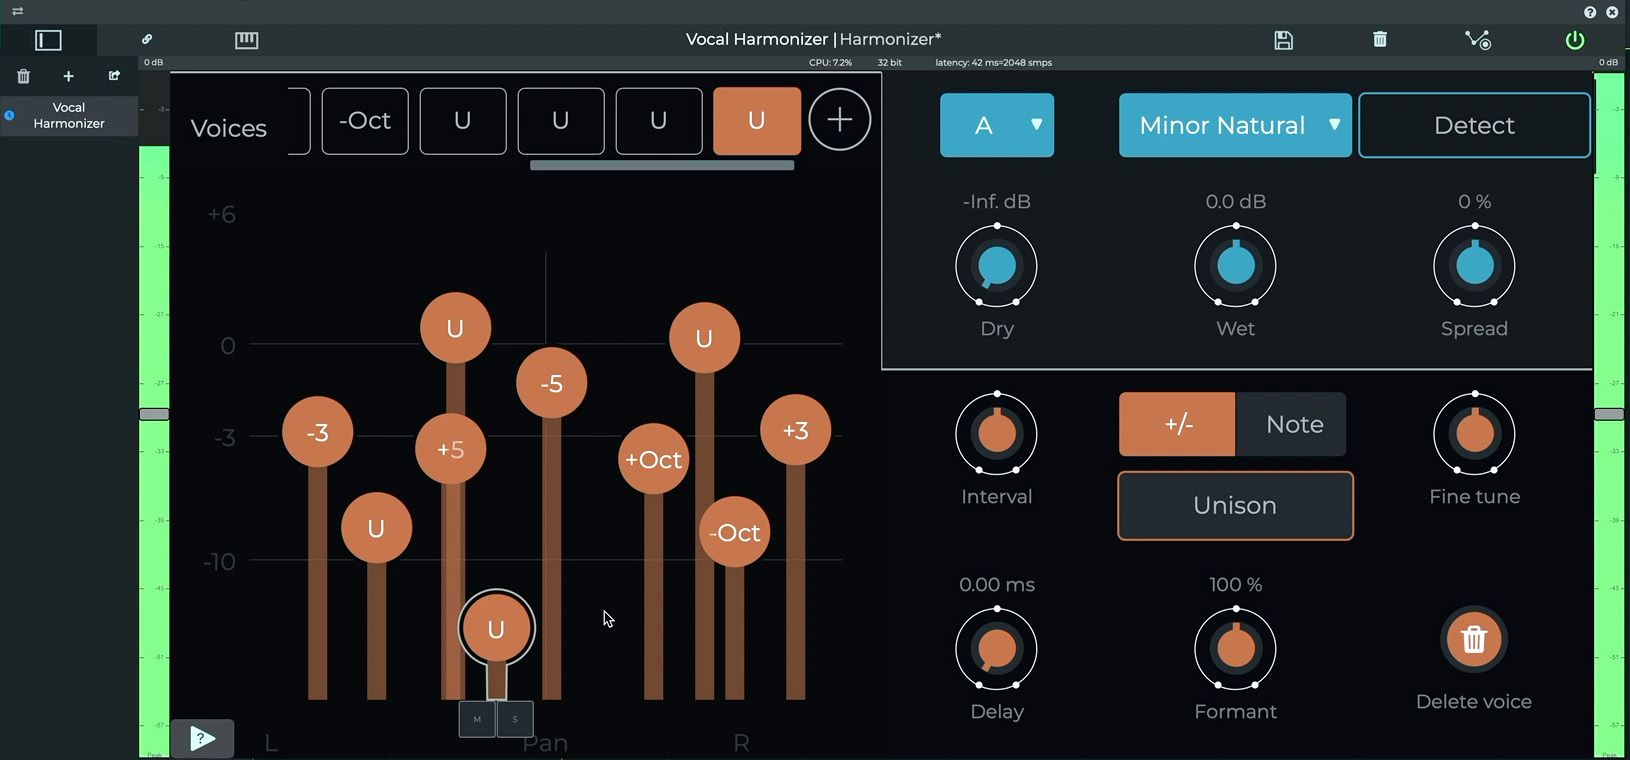Click sidebar trash icon
The height and width of the screenshot is (760, 1630).
(x=24, y=76)
